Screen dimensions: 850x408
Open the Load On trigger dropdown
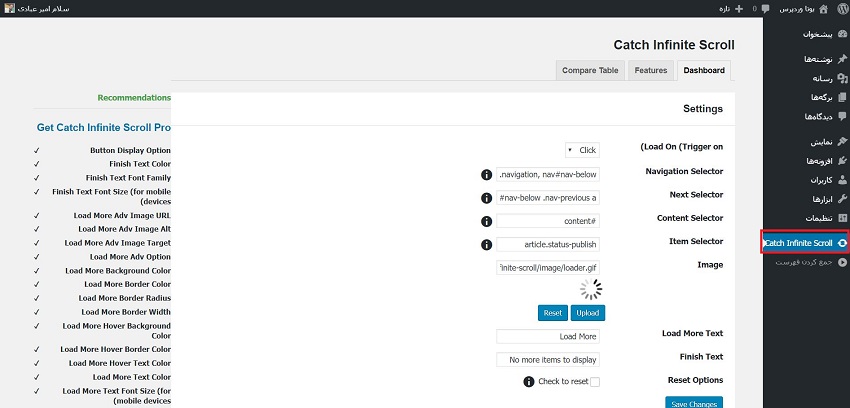(582, 150)
